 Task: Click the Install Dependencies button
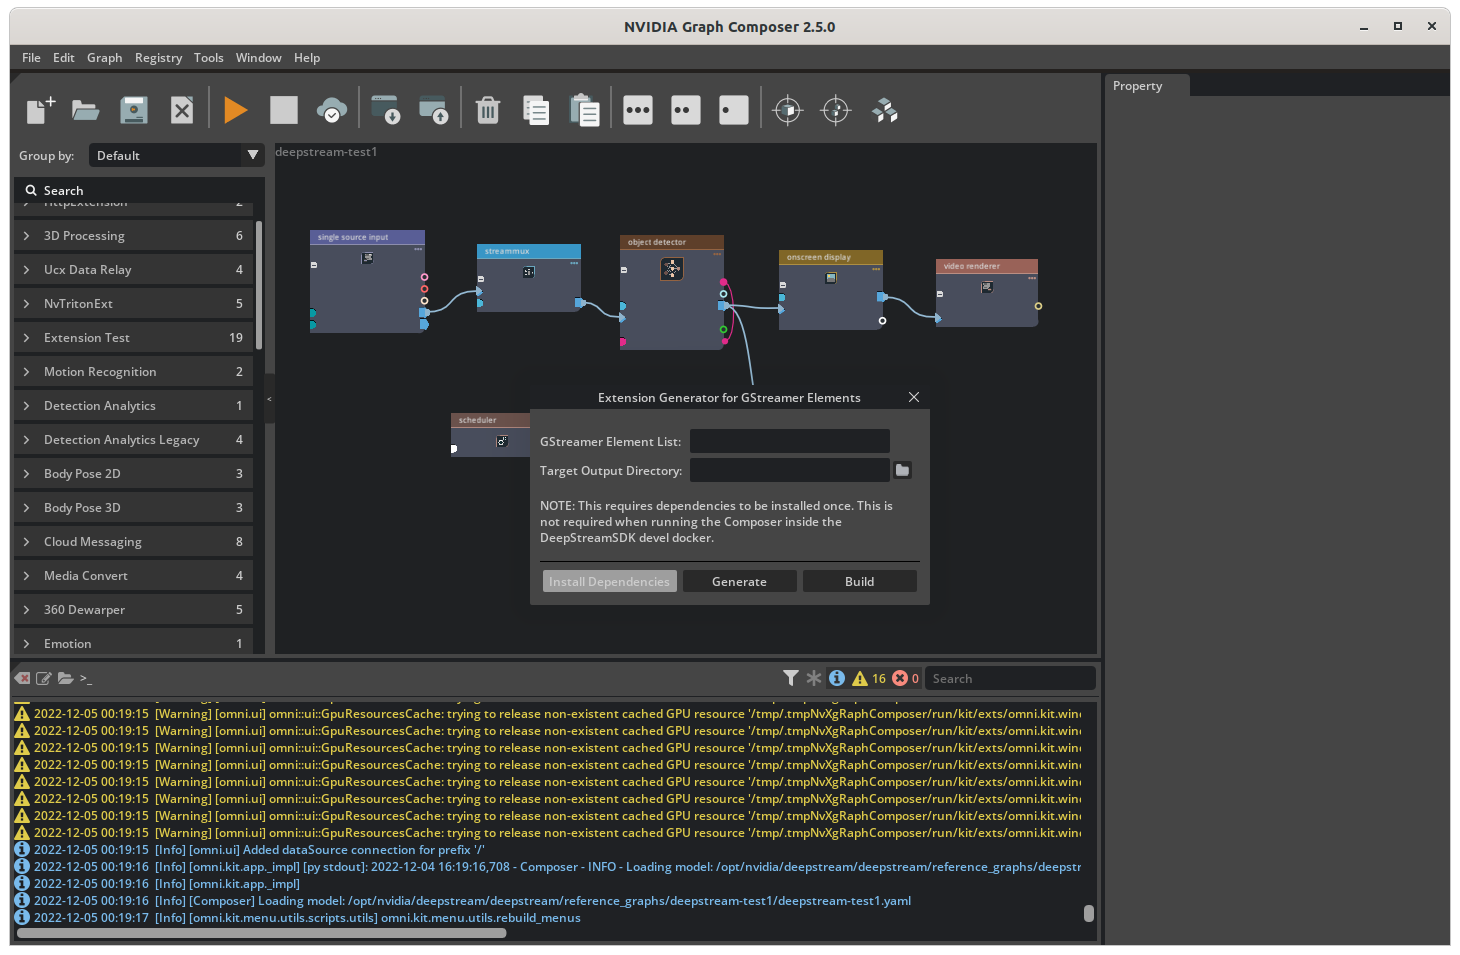[610, 581]
